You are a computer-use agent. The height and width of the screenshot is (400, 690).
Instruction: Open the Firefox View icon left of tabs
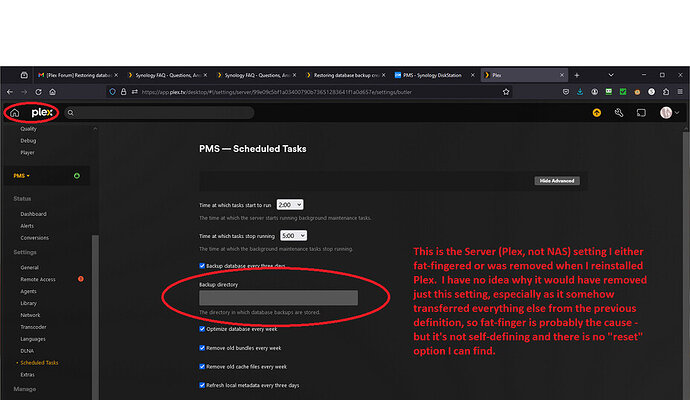24,75
